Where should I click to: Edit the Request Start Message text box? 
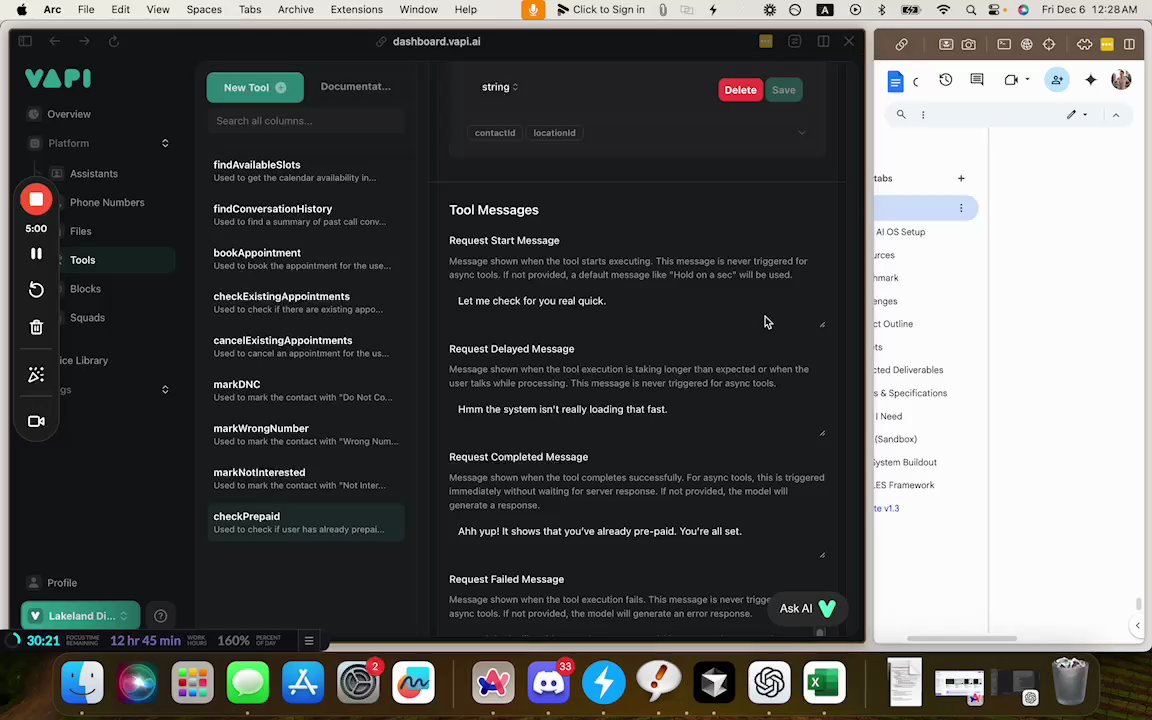coord(638,309)
